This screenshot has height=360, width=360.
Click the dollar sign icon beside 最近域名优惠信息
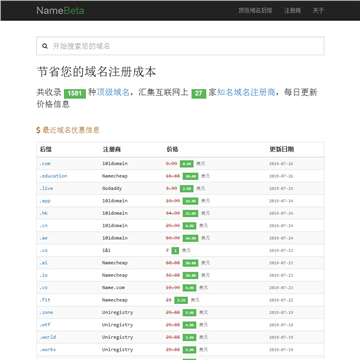tap(38, 130)
